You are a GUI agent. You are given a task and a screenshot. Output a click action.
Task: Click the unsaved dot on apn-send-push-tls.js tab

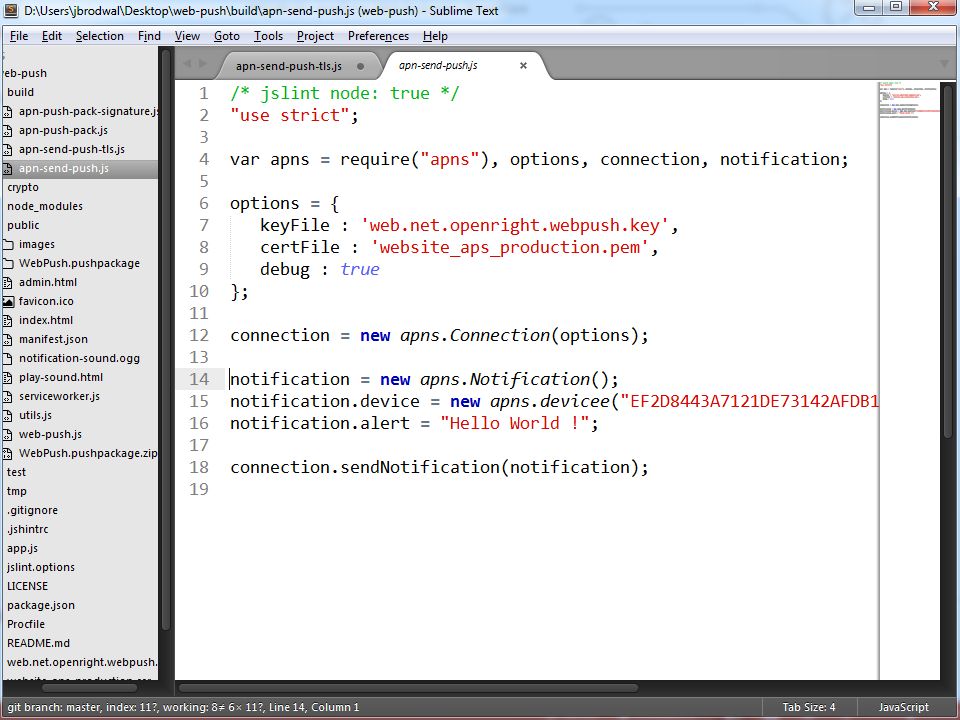pyautogui.click(x=361, y=66)
